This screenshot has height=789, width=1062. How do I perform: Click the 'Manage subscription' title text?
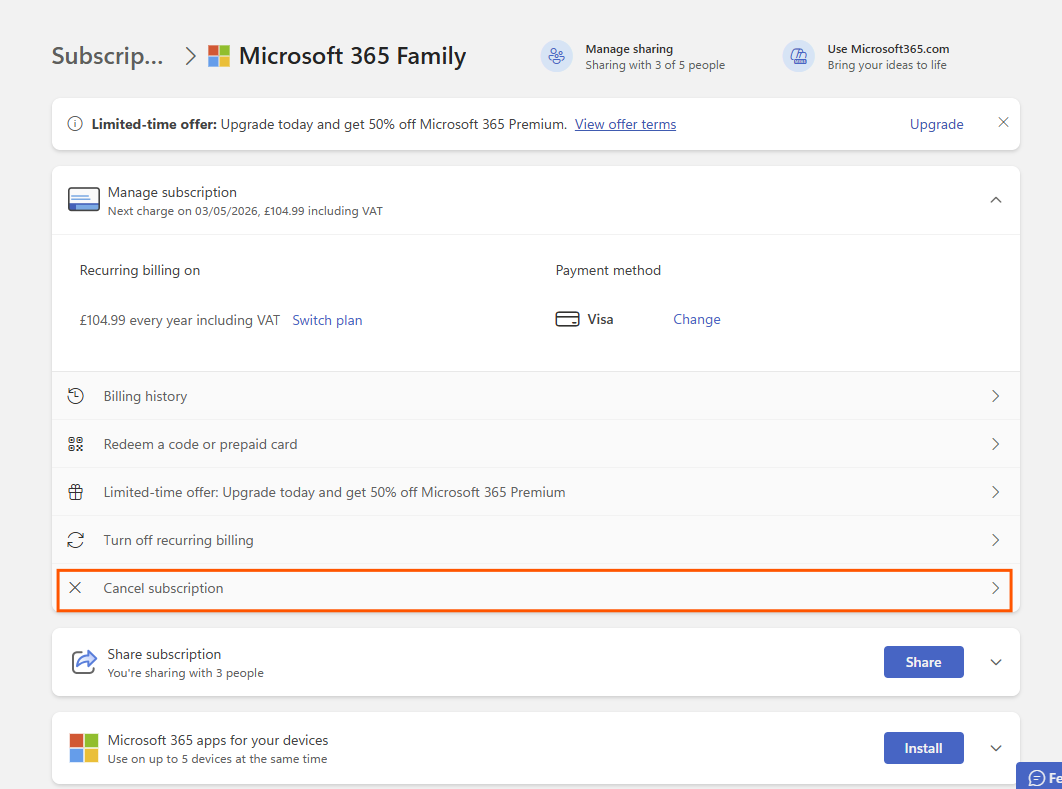[x=172, y=192]
